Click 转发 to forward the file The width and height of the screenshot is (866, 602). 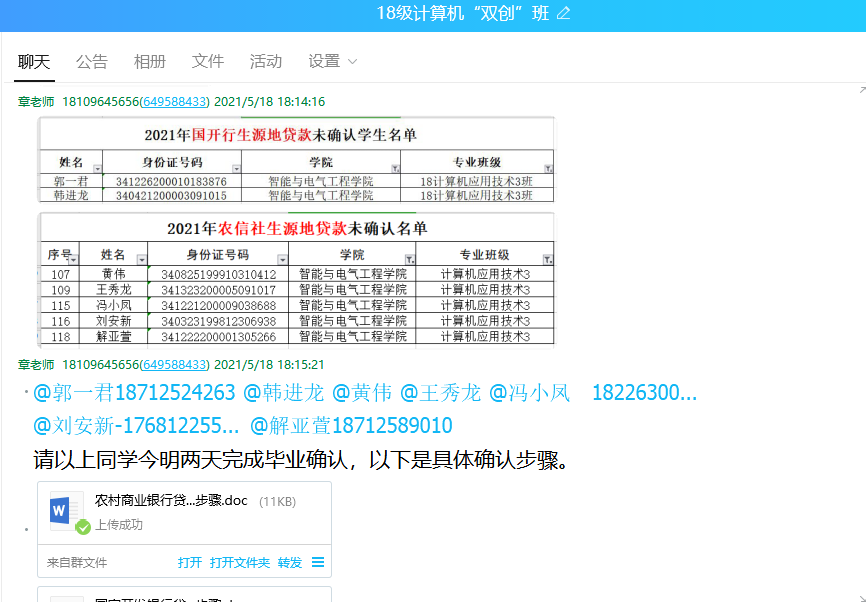pos(290,563)
